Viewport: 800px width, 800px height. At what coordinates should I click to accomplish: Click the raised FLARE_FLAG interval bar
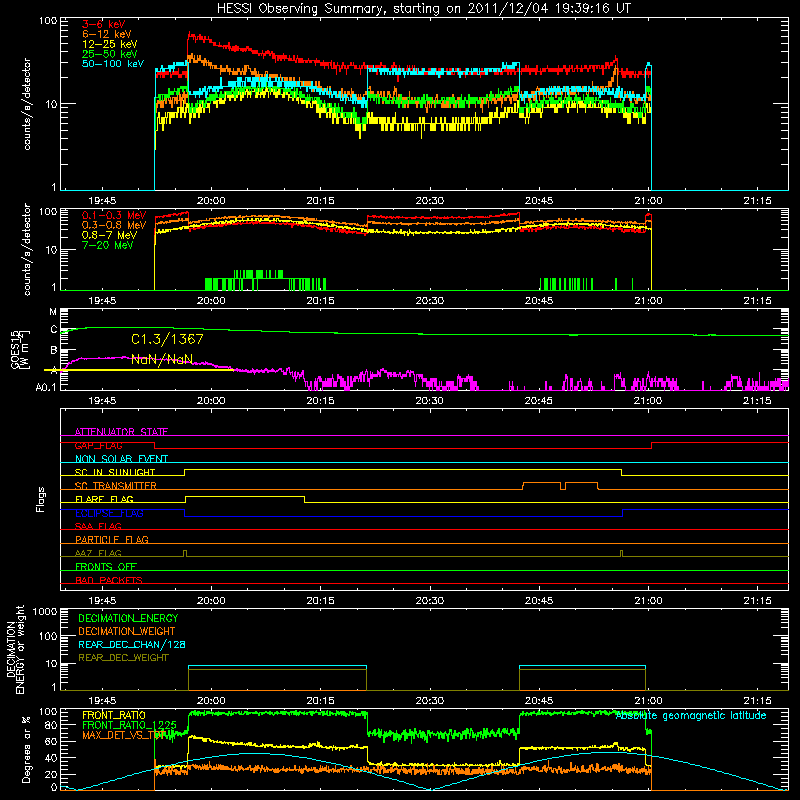tap(245, 497)
